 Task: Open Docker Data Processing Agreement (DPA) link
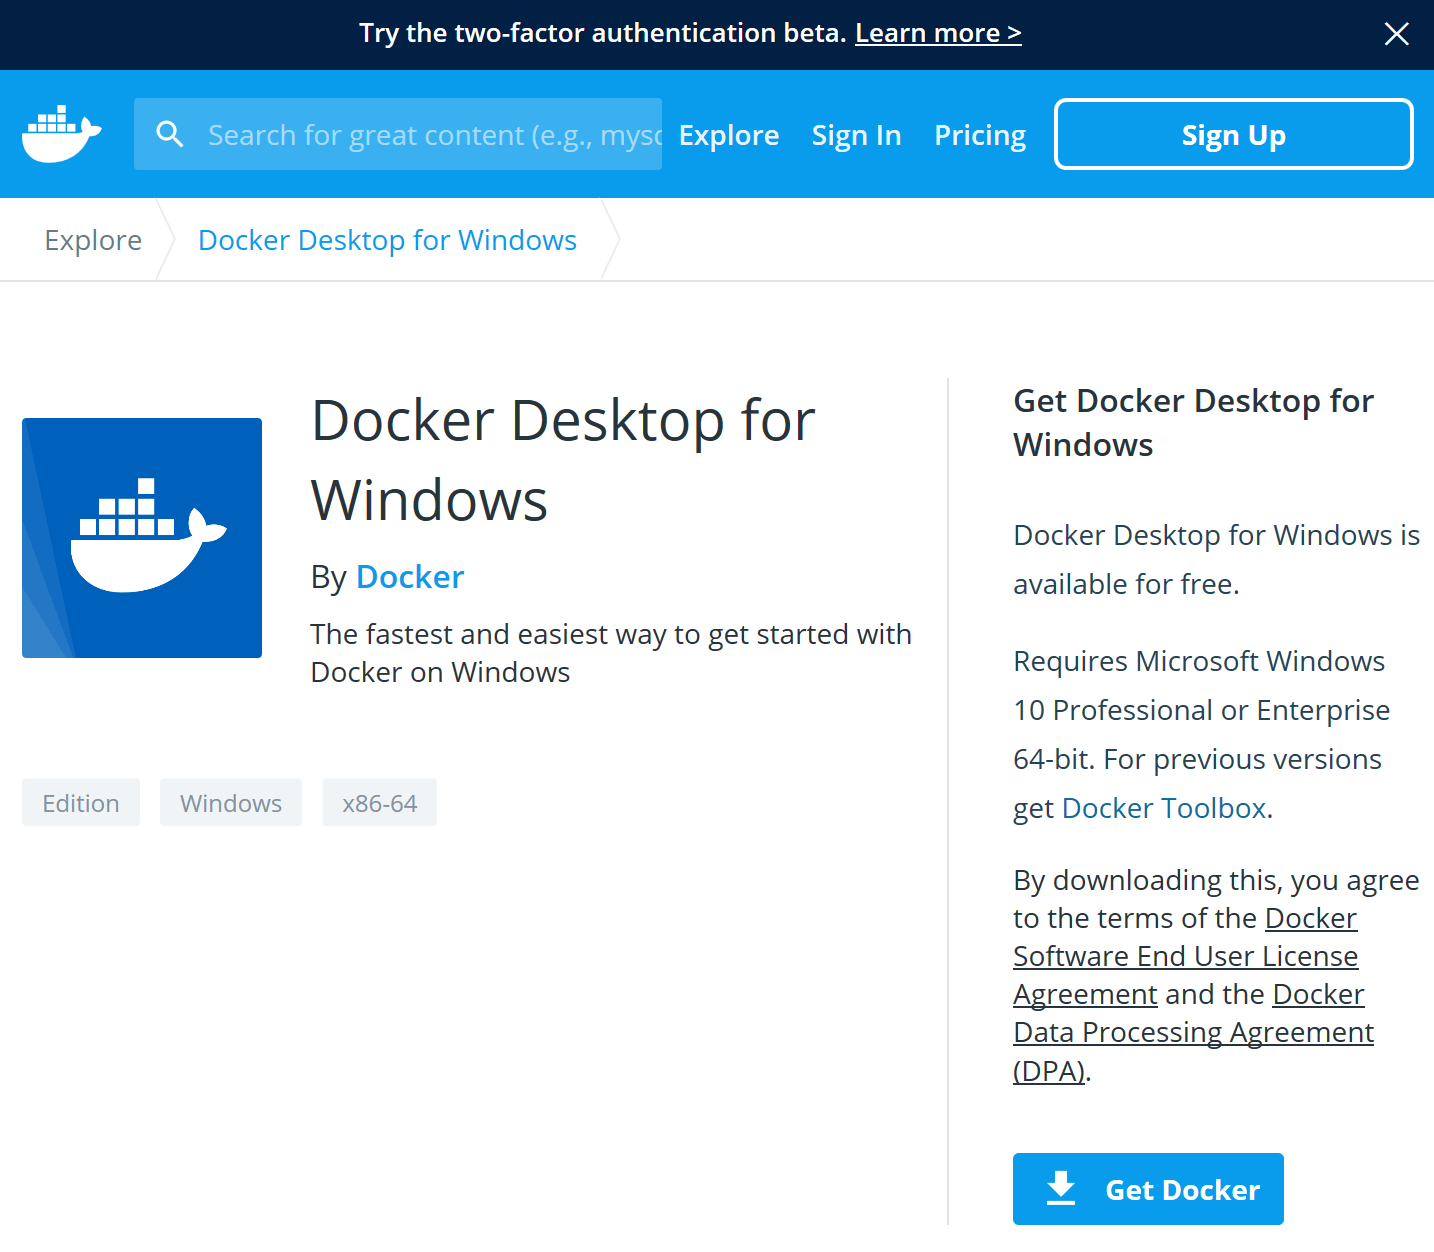[x=1194, y=1032]
